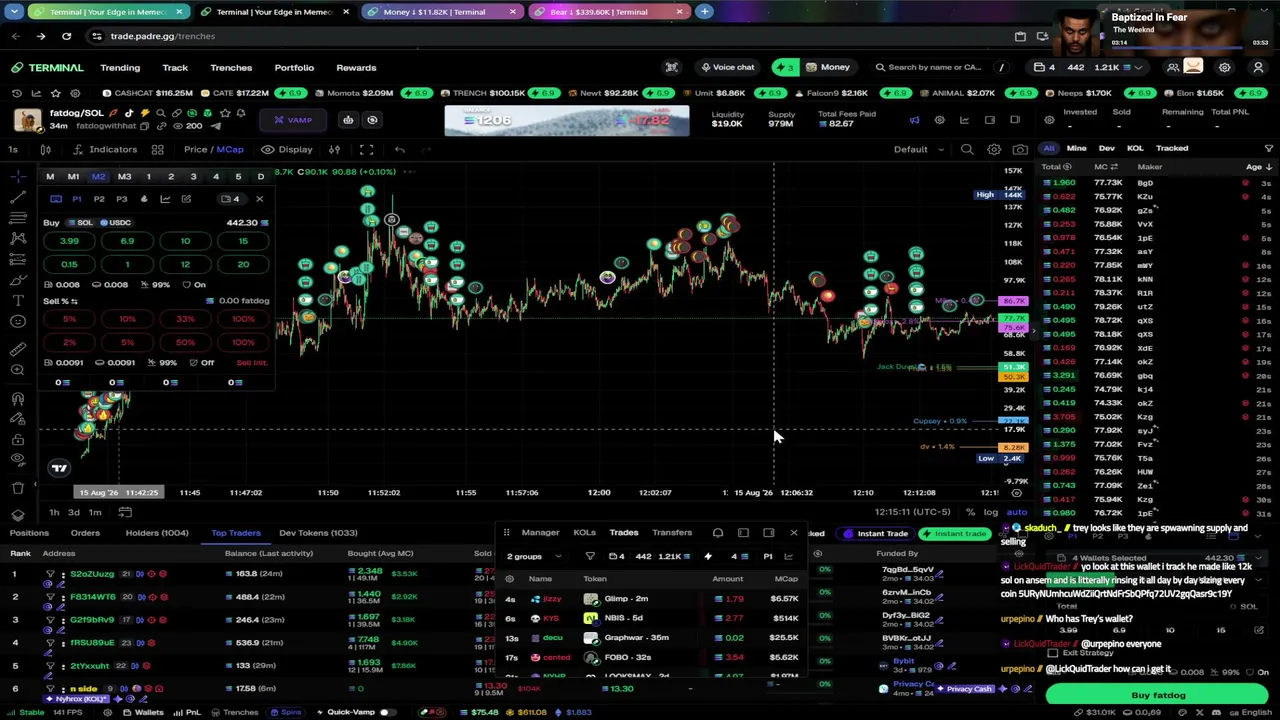Go to the Trenches page

(x=231, y=68)
